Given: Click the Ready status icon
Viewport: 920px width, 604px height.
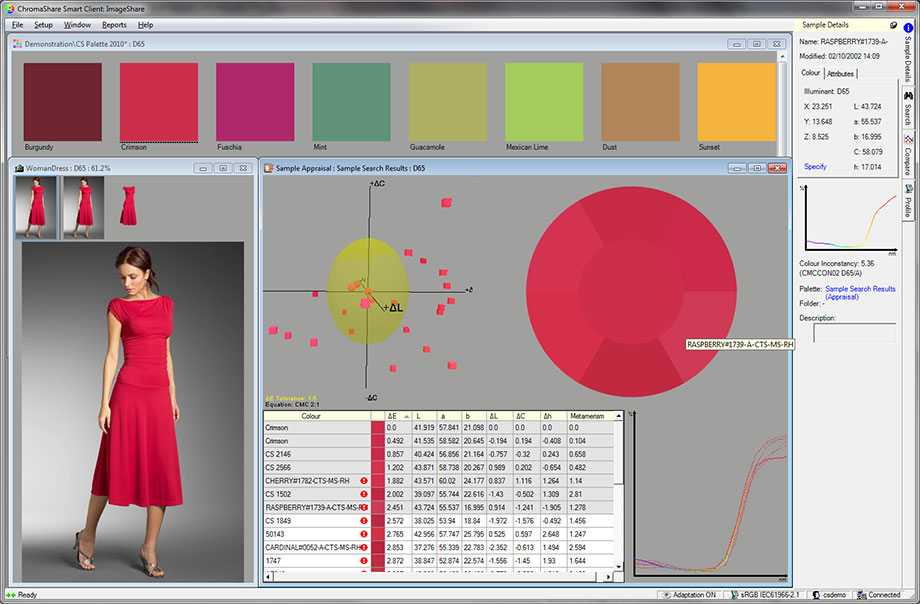Looking at the screenshot, I should (11, 595).
